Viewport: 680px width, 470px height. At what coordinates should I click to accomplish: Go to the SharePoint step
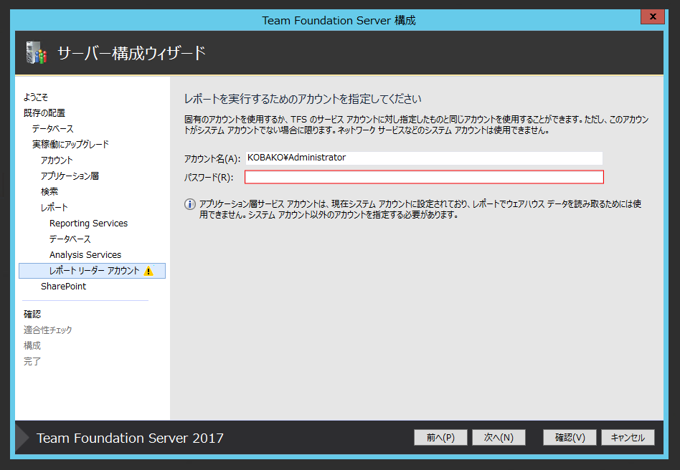point(63,286)
